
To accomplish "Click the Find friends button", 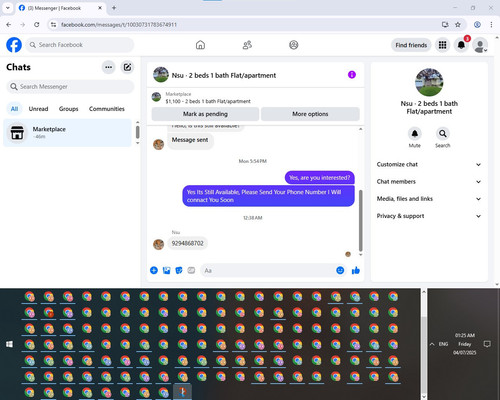I will [x=411, y=45].
